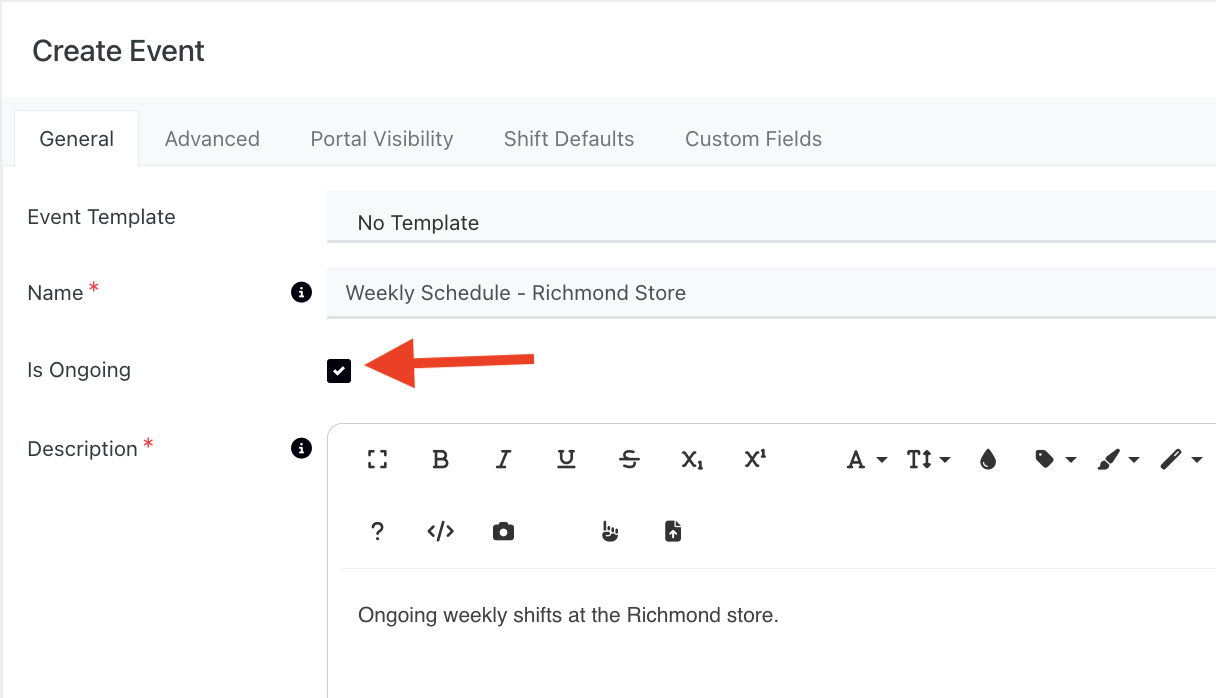
Task: Uncheck the Is Ongoing checkbox
Action: click(339, 371)
